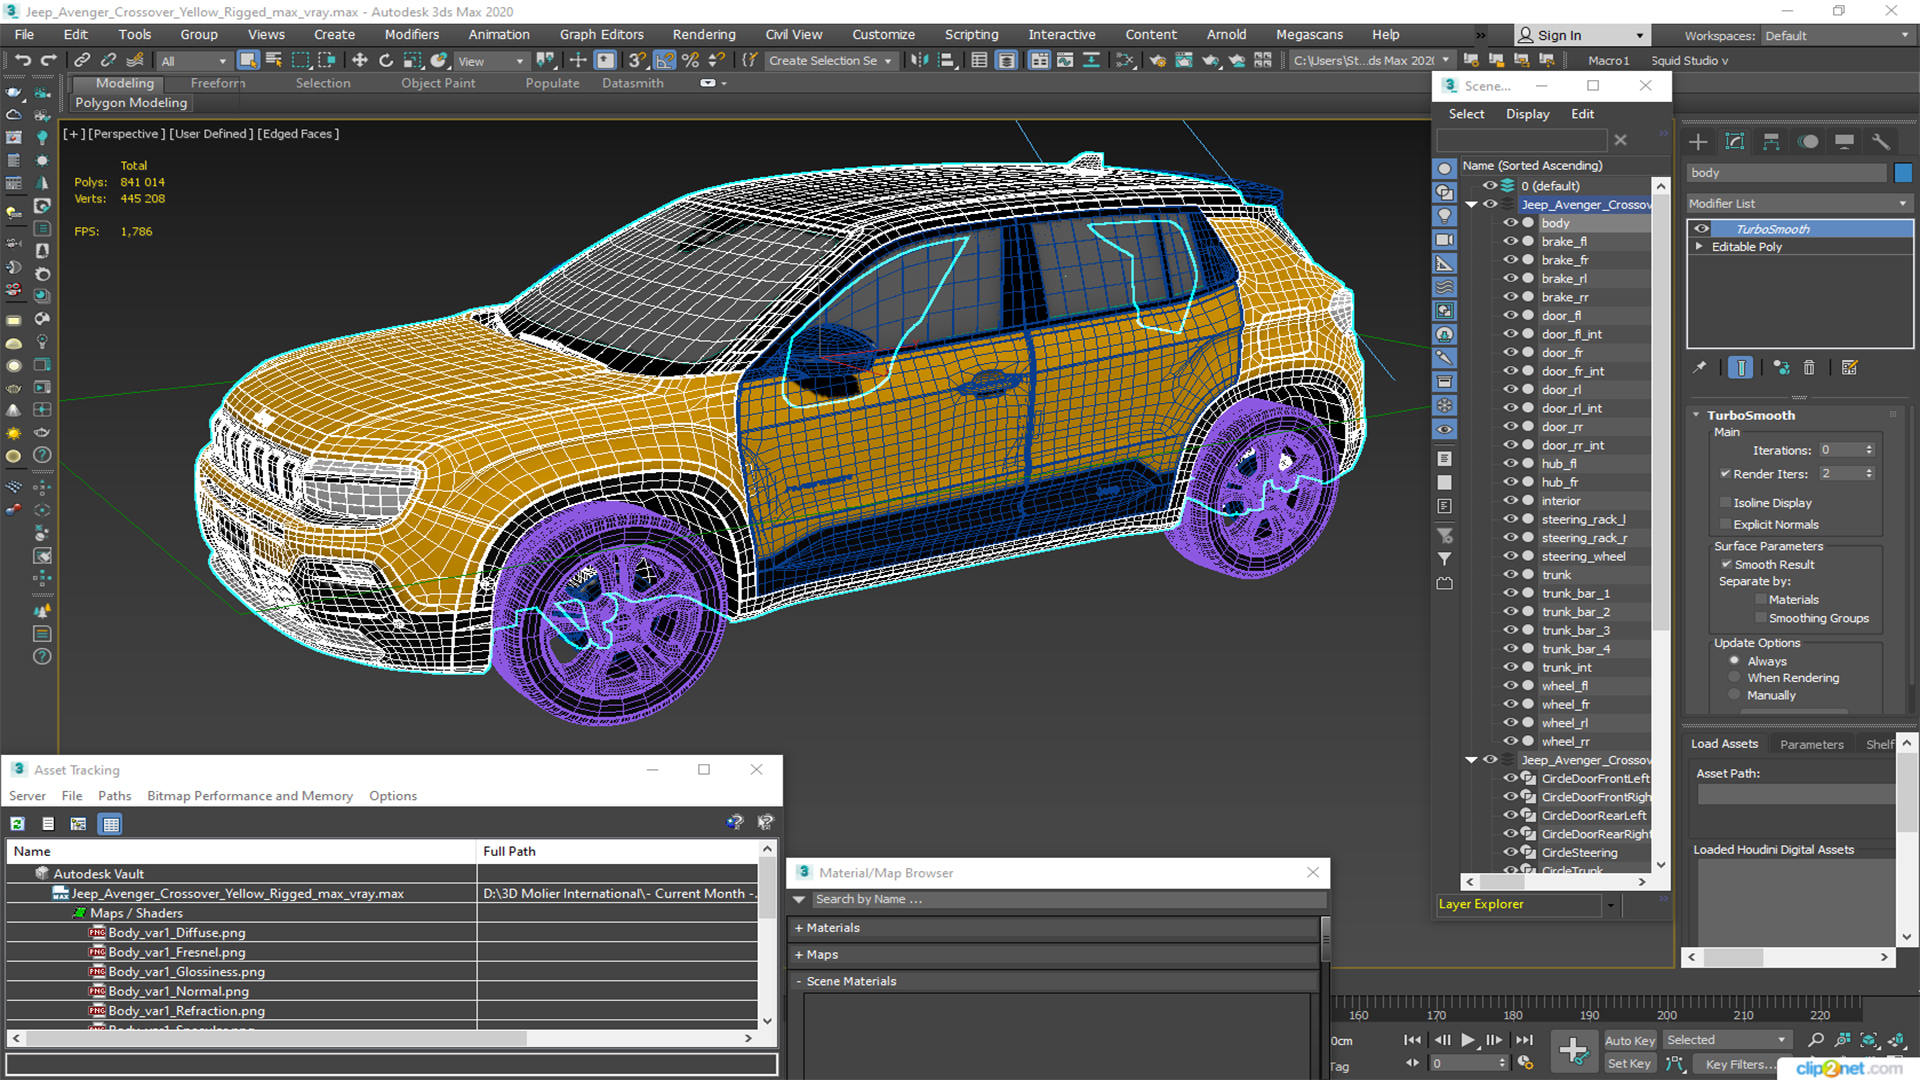
Task: Open the Rendering menu
Action: point(704,34)
